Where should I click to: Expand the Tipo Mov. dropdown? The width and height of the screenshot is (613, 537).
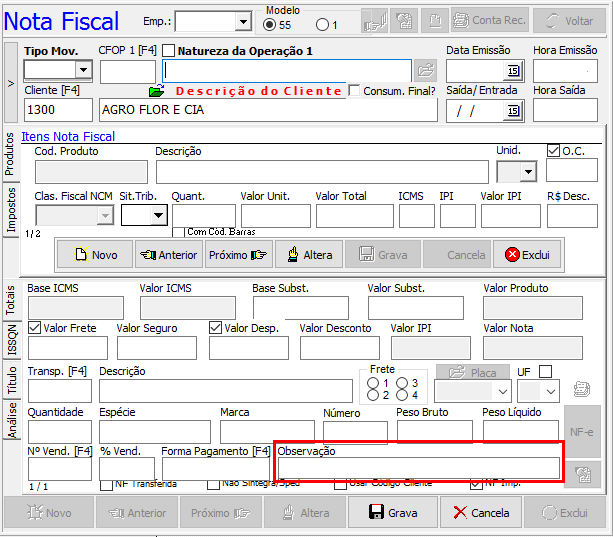82,70
